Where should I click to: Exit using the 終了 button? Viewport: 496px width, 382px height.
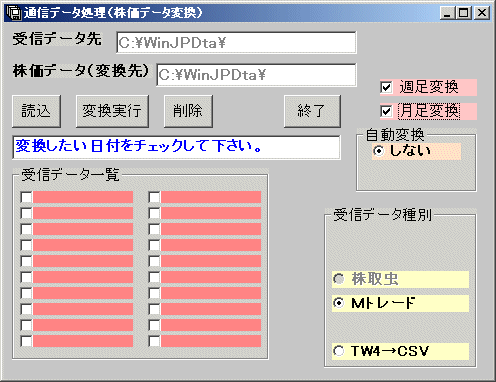(x=312, y=111)
